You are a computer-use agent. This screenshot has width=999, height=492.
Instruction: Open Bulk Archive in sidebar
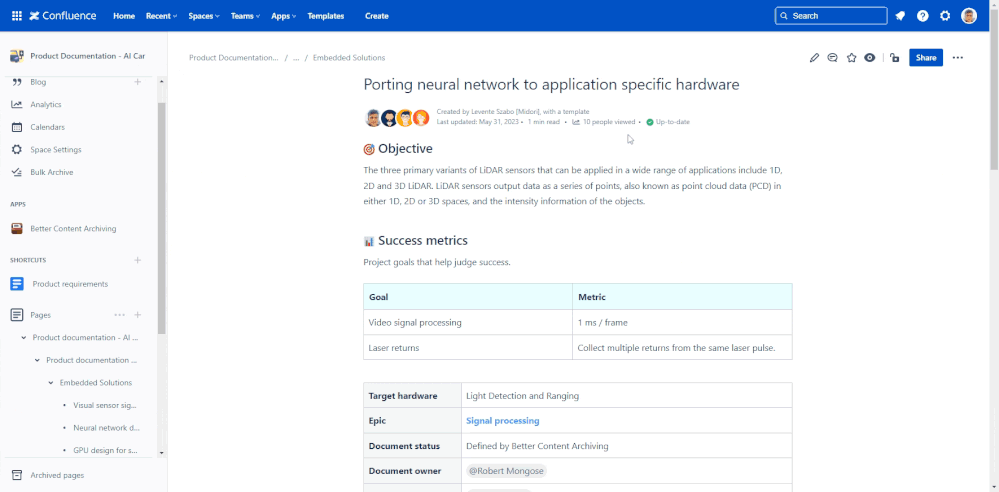[x=52, y=172]
